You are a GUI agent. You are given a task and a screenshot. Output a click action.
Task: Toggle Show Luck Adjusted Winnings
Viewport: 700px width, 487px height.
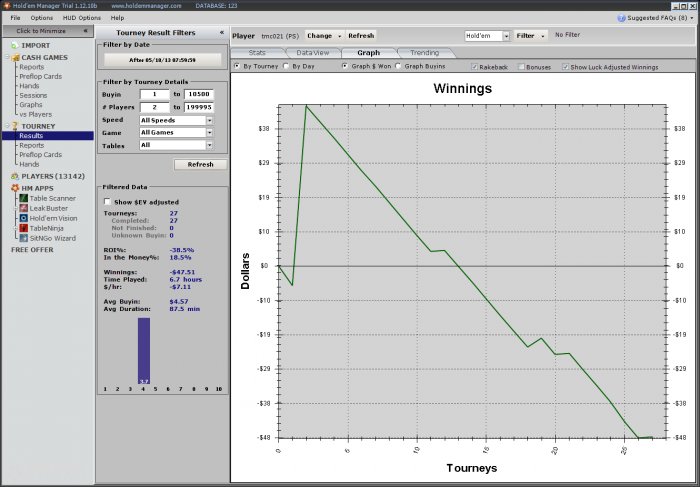(565, 66)
